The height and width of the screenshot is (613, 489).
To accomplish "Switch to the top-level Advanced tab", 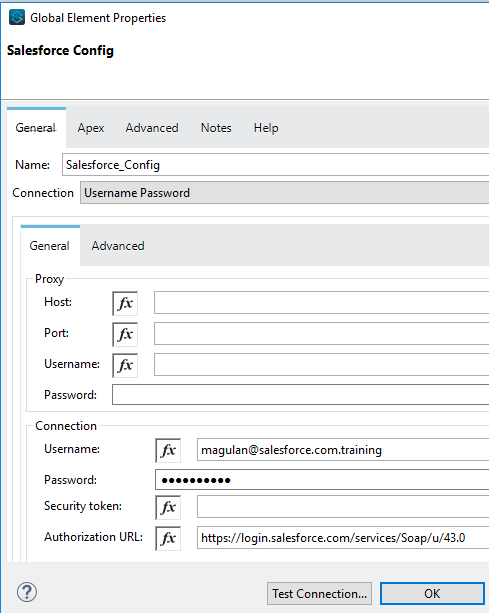I will click(x=152, y=128).
